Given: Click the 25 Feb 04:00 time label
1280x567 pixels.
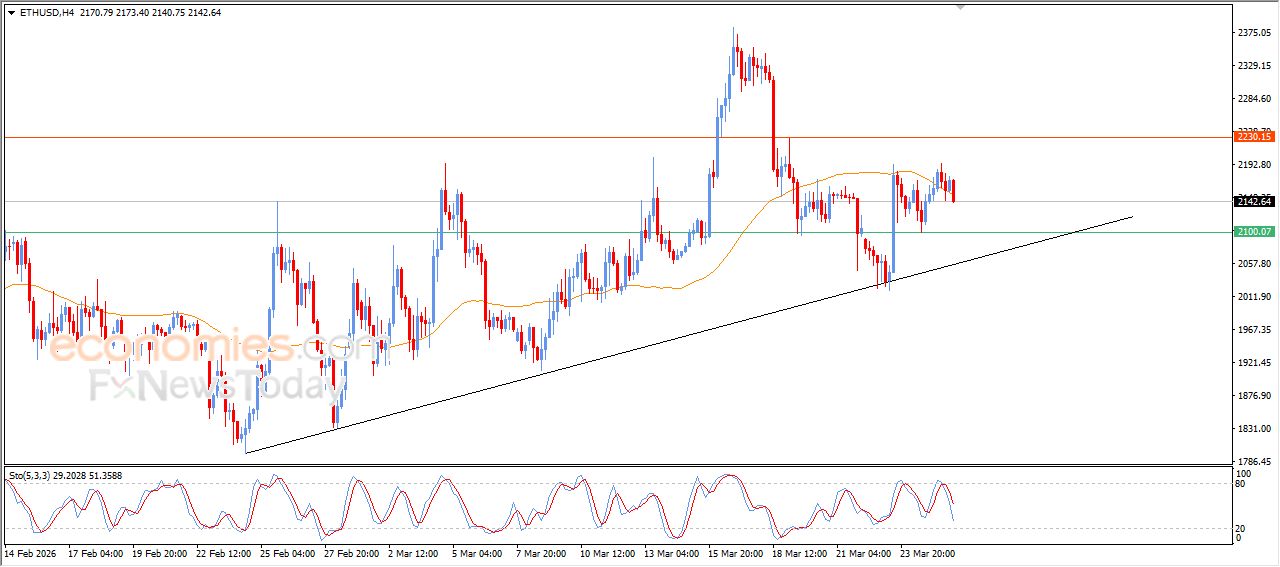Looking at the screenshot, I should click(288, 552).
